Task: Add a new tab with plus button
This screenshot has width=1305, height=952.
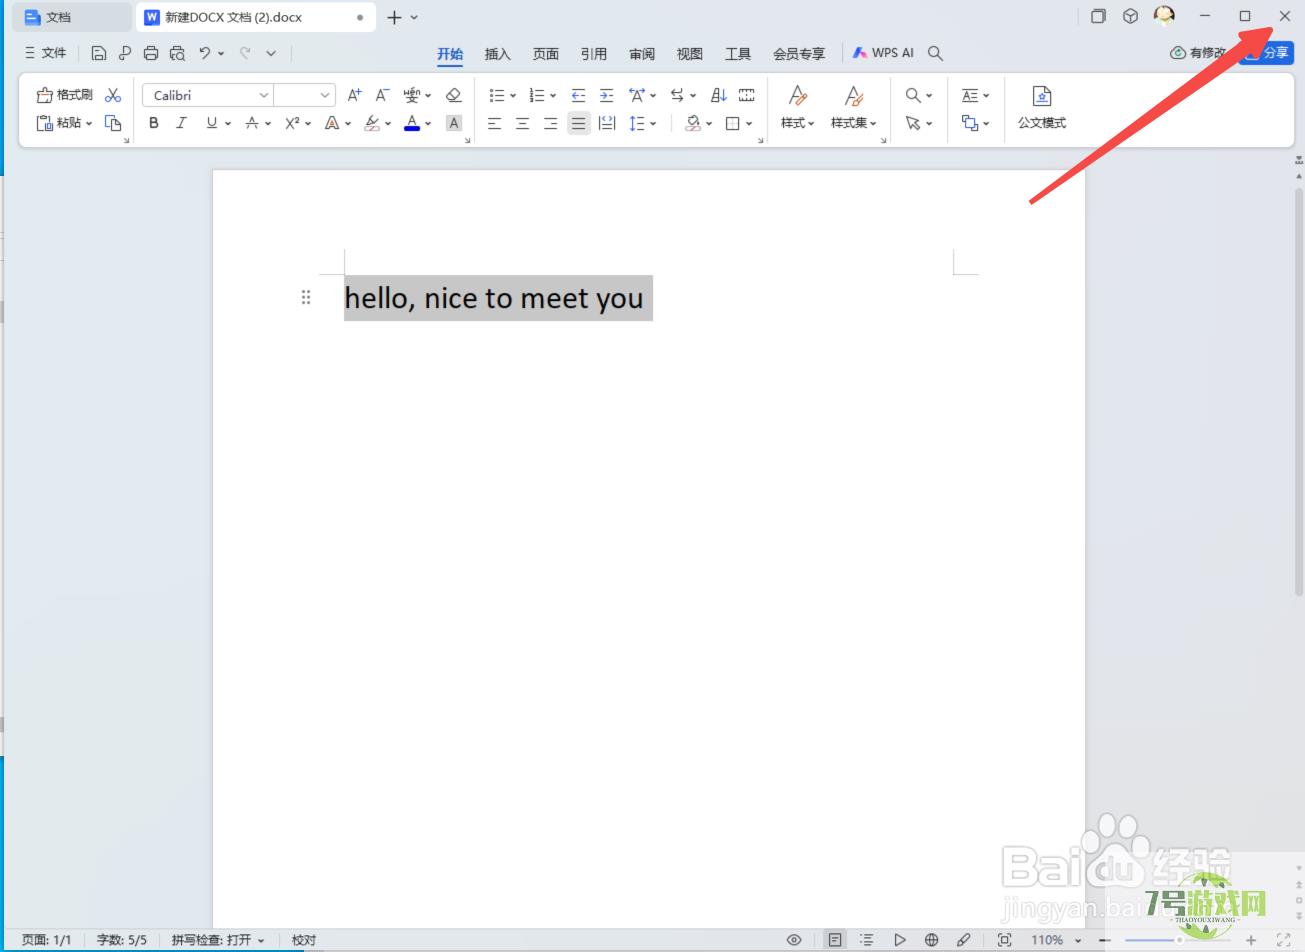Action: pyautogui.click(x=394, y=17)
